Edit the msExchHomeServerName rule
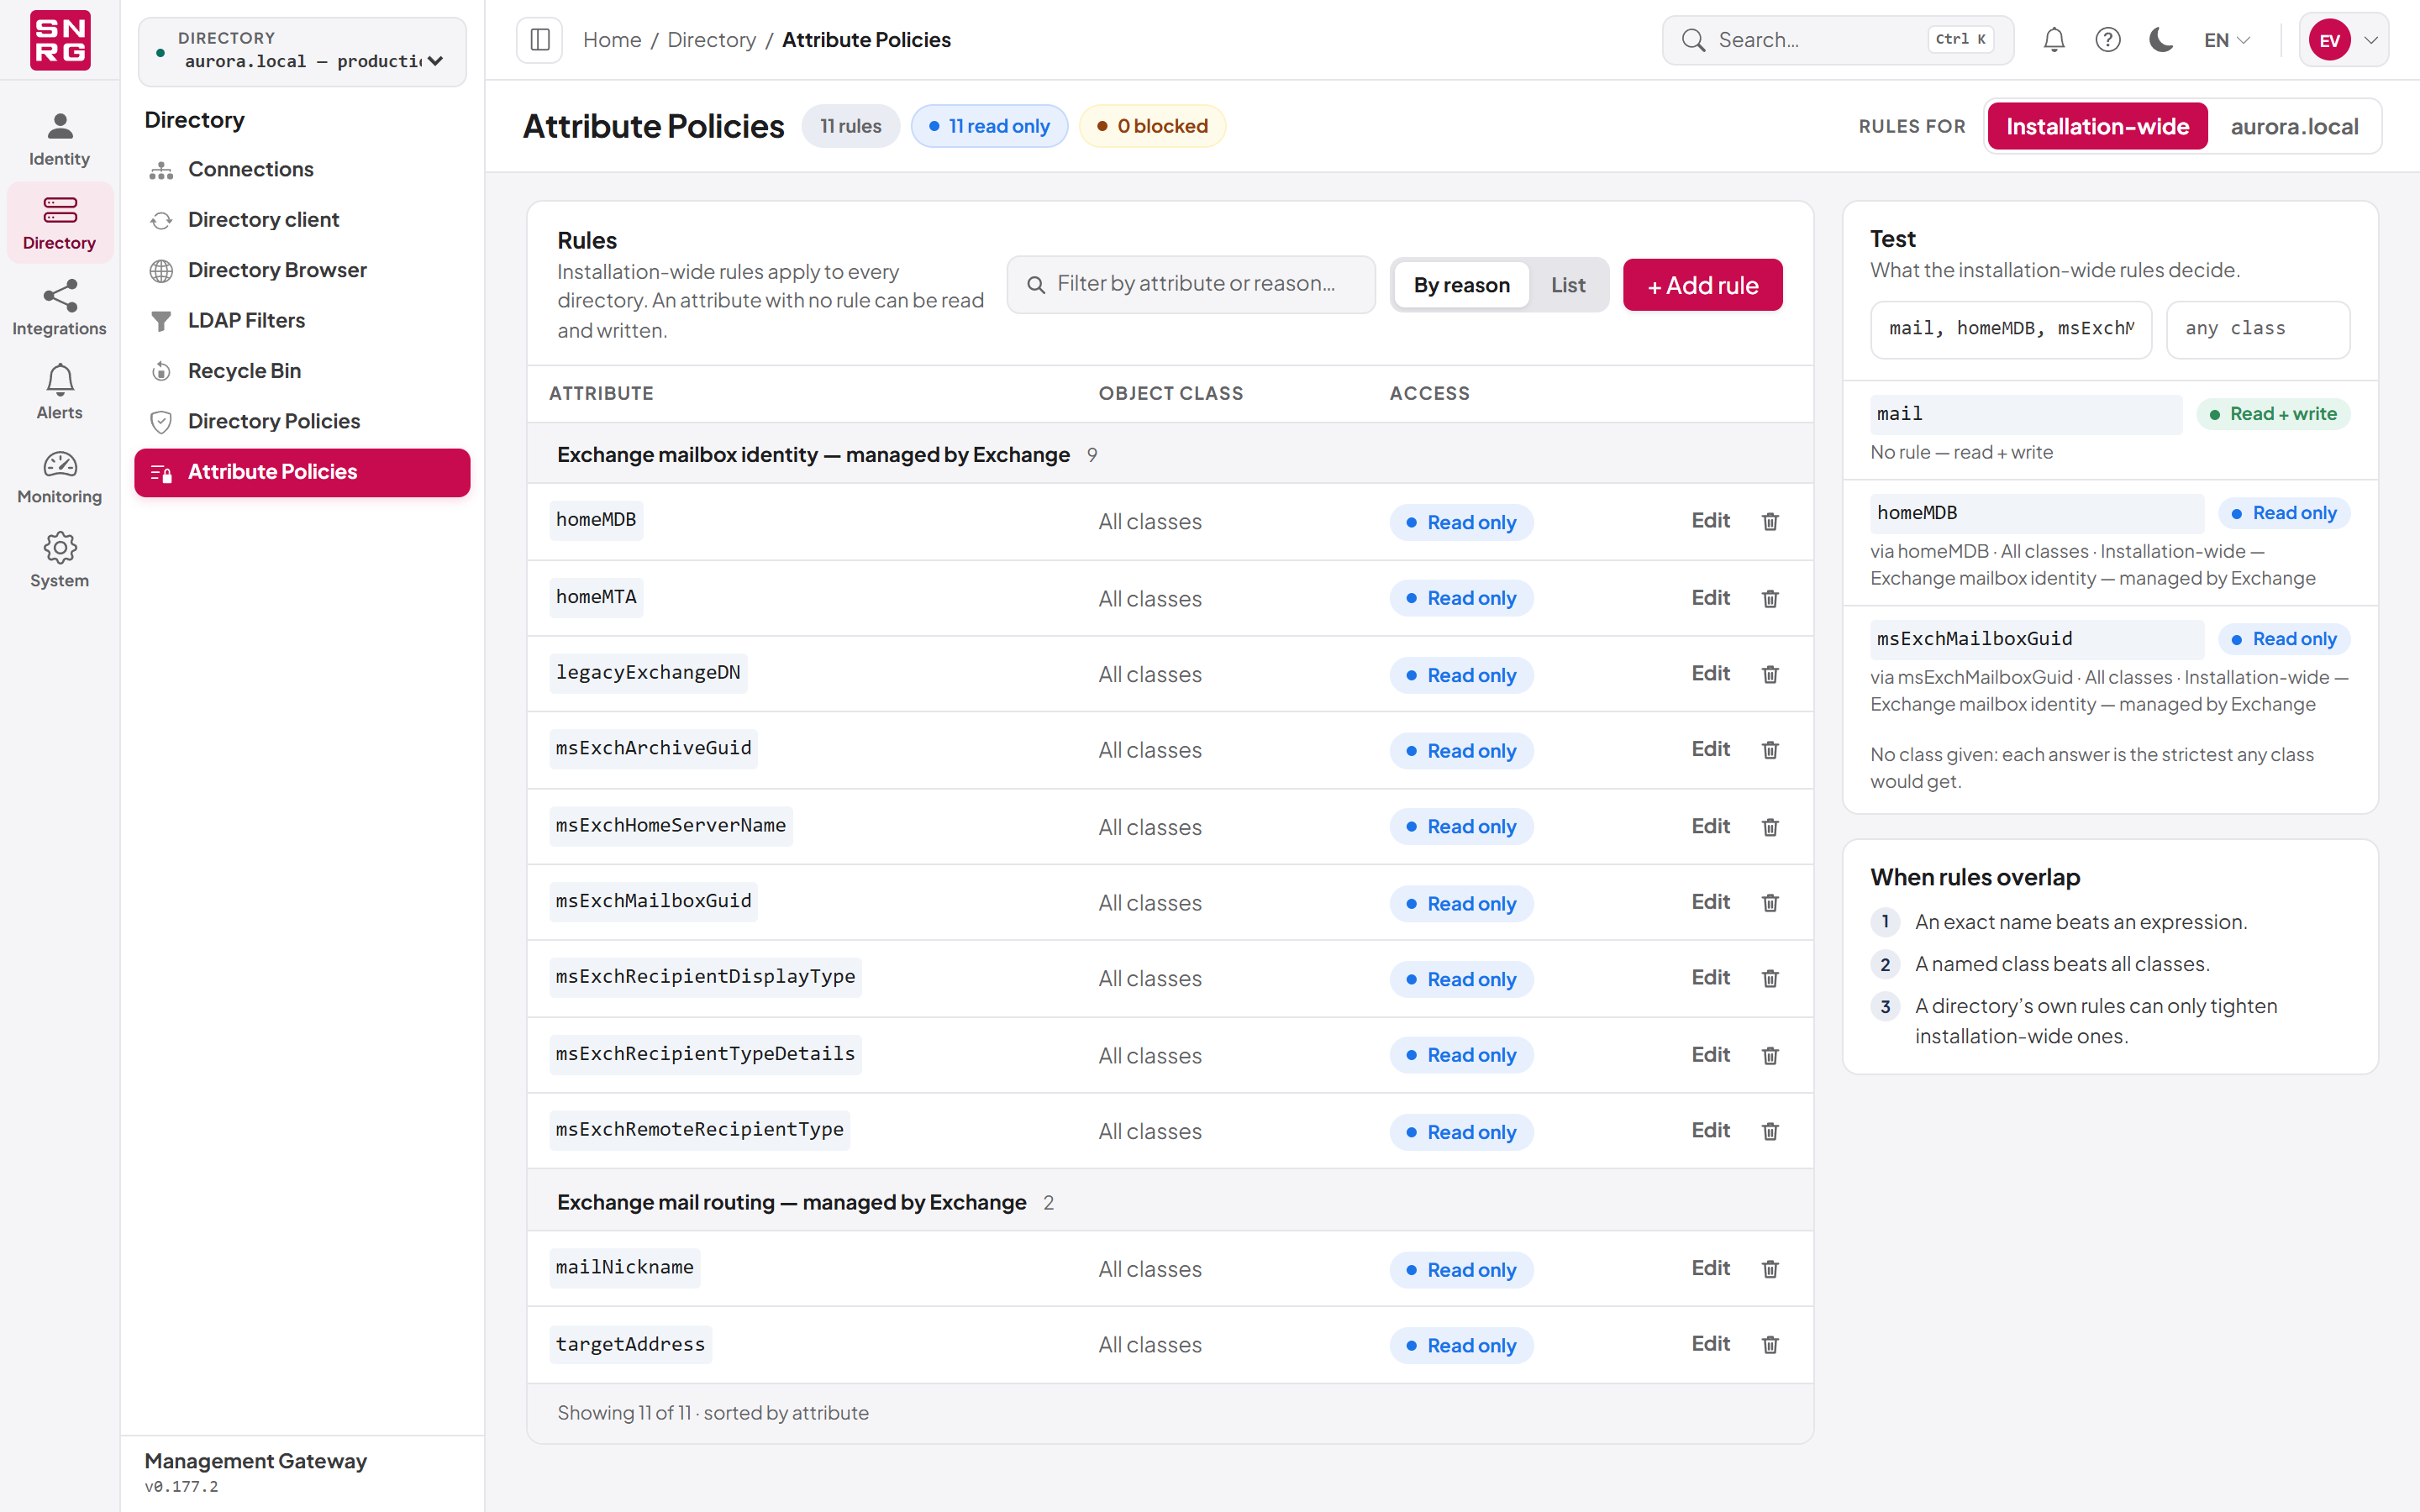 1710,826
